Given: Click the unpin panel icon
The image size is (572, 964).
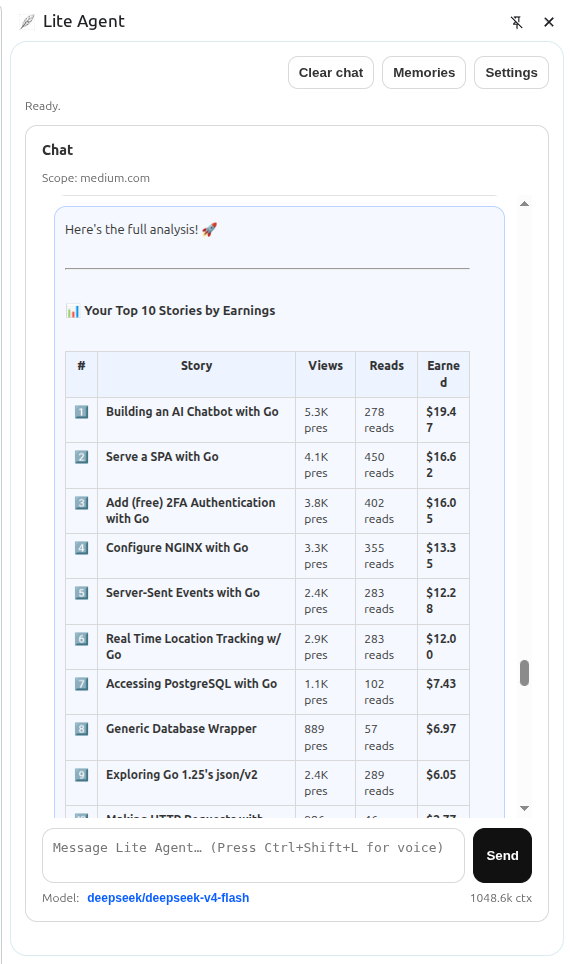Looking at the screenshot, I should [517, 22].
